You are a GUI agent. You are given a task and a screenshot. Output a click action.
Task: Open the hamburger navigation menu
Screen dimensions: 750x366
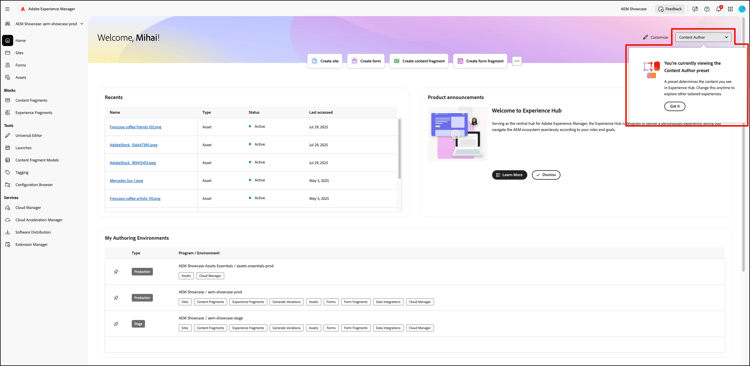[x=7, y=9]
